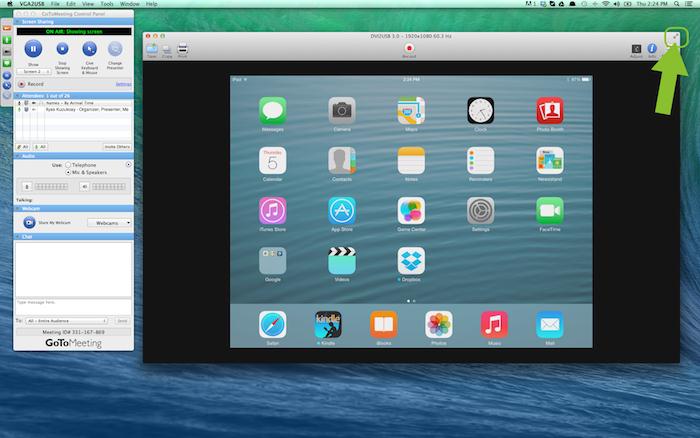Pause screen sharing with the Show button
The width and height of the screenshot is (700, 438).
pyautogui.click(x=32, y=47)
